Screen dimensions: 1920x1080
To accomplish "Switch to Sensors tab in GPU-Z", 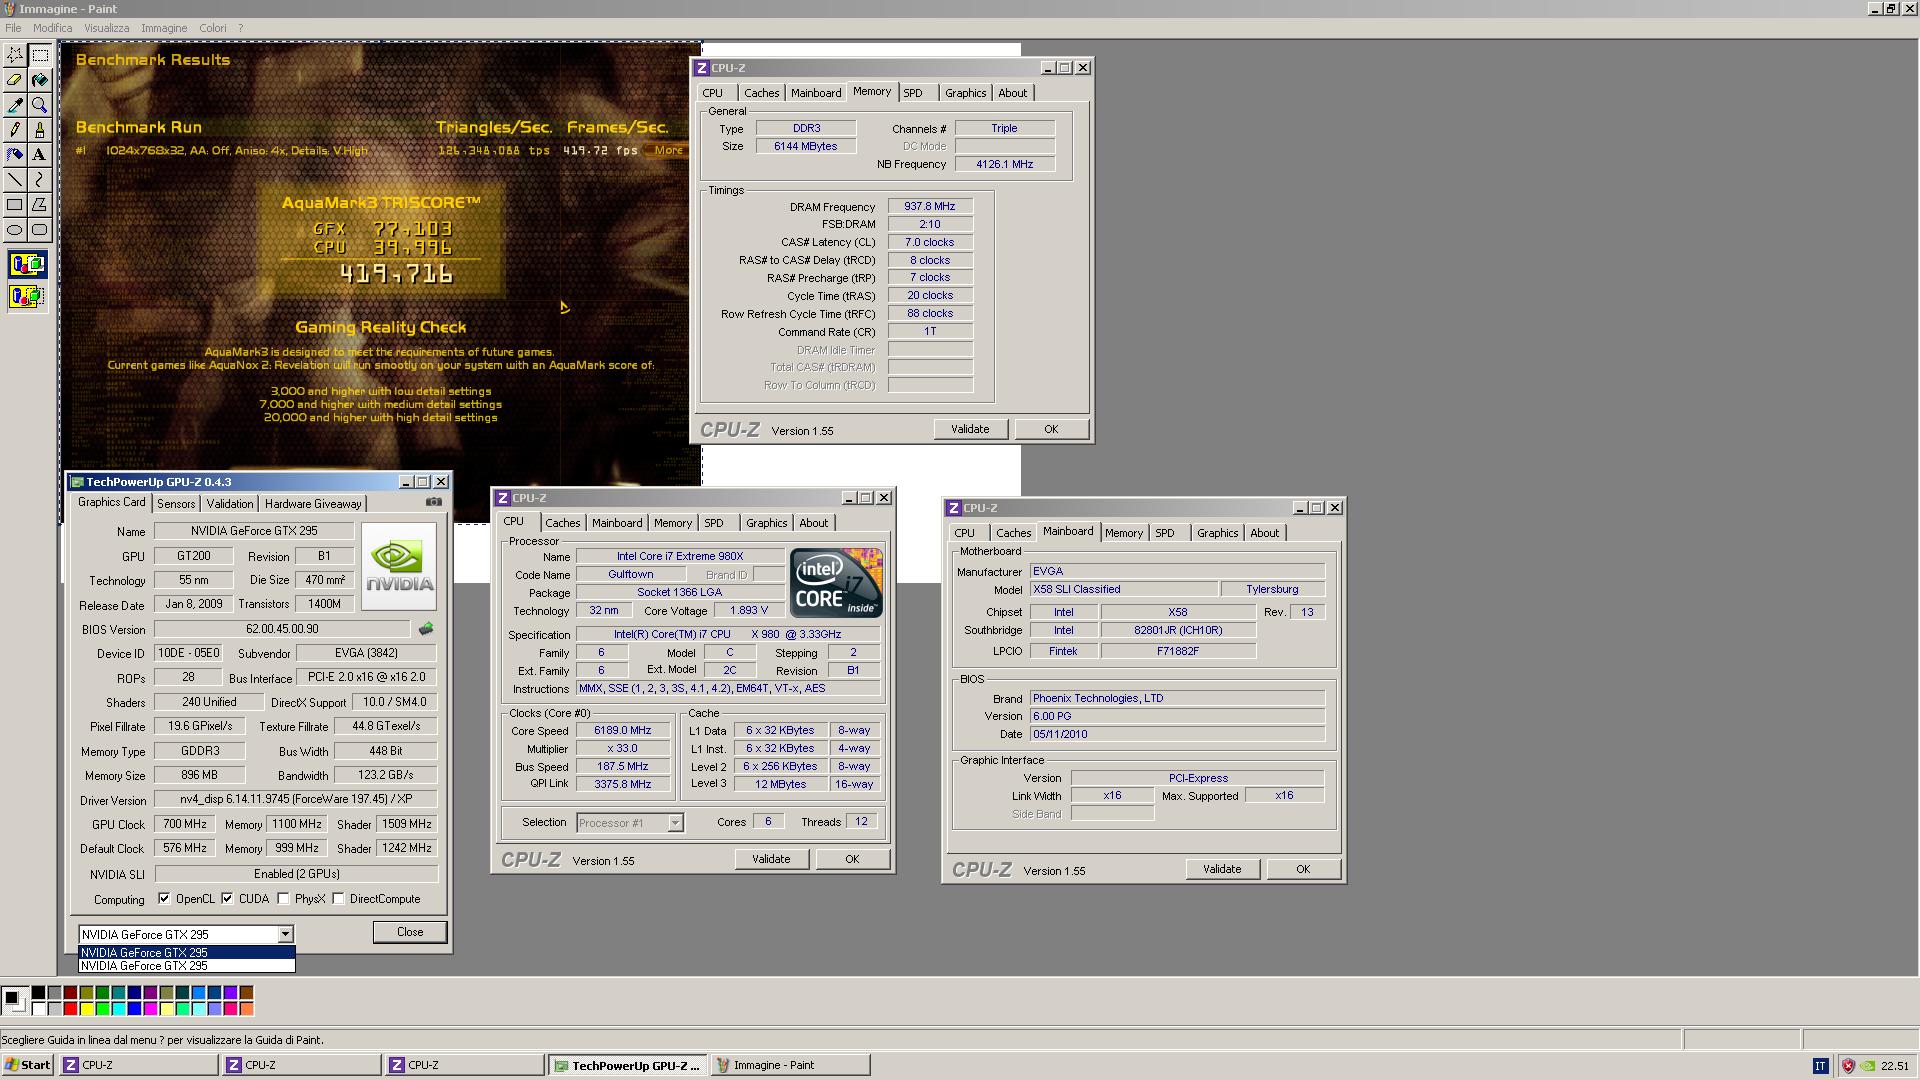I will (176, 504).
